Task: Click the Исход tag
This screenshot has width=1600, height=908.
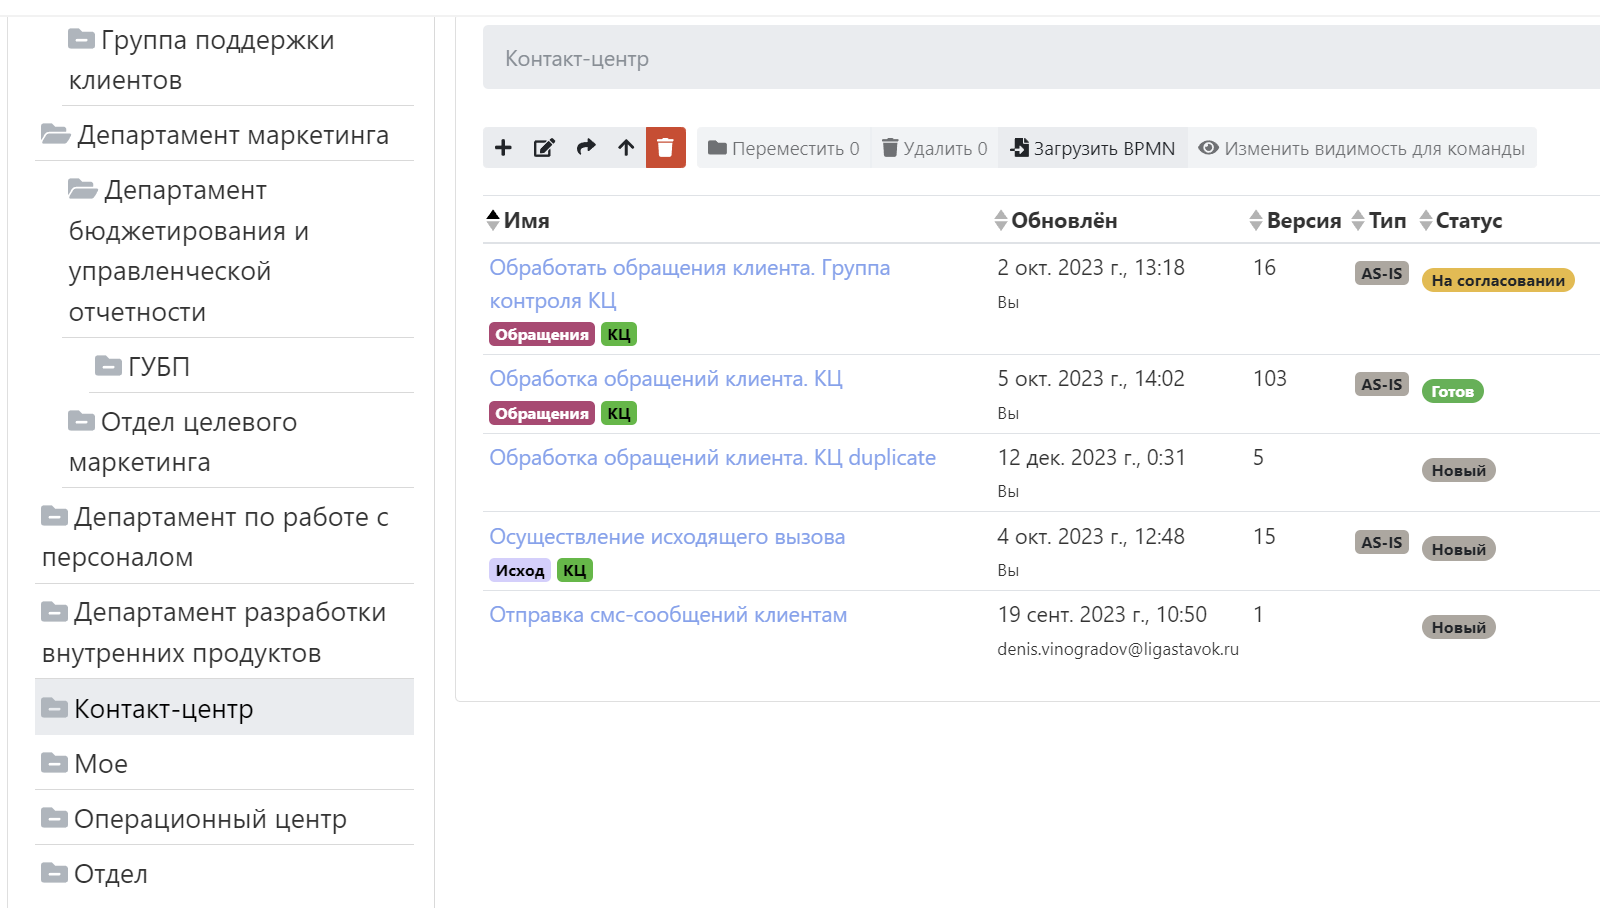Action: point(520,570)
